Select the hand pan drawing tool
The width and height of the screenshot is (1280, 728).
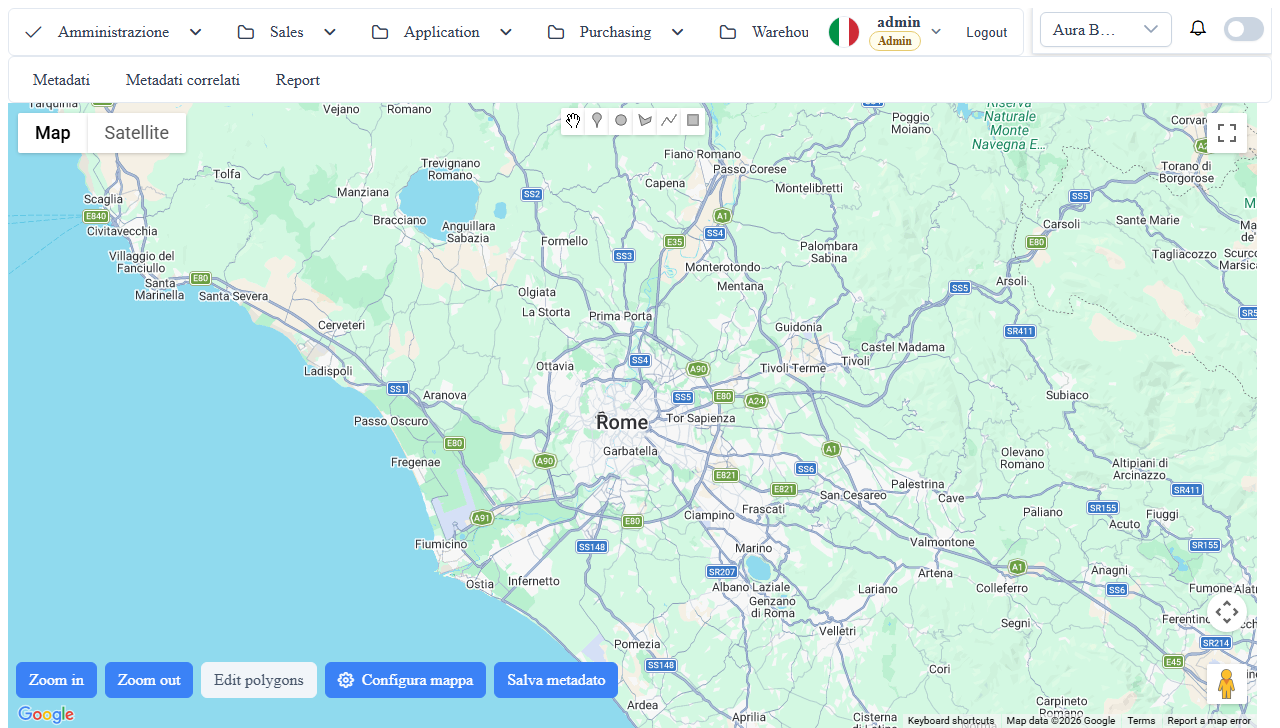coord(573,121)
